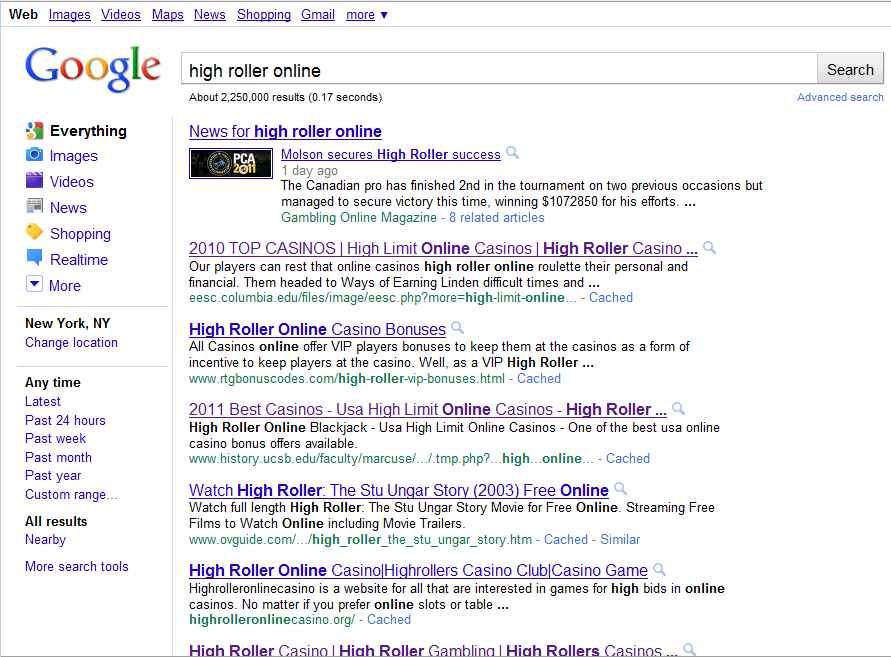Viewport: 891px width, 657px height.
Task: Open the more dropdown in top navigation
Action: (367, 15)
